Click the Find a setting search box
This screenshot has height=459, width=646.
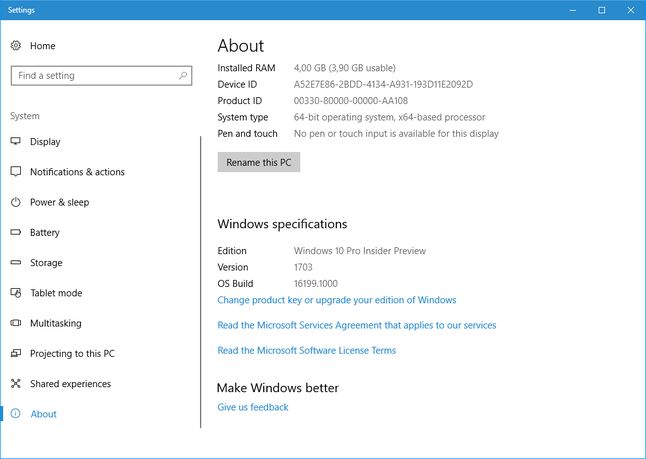101,75
